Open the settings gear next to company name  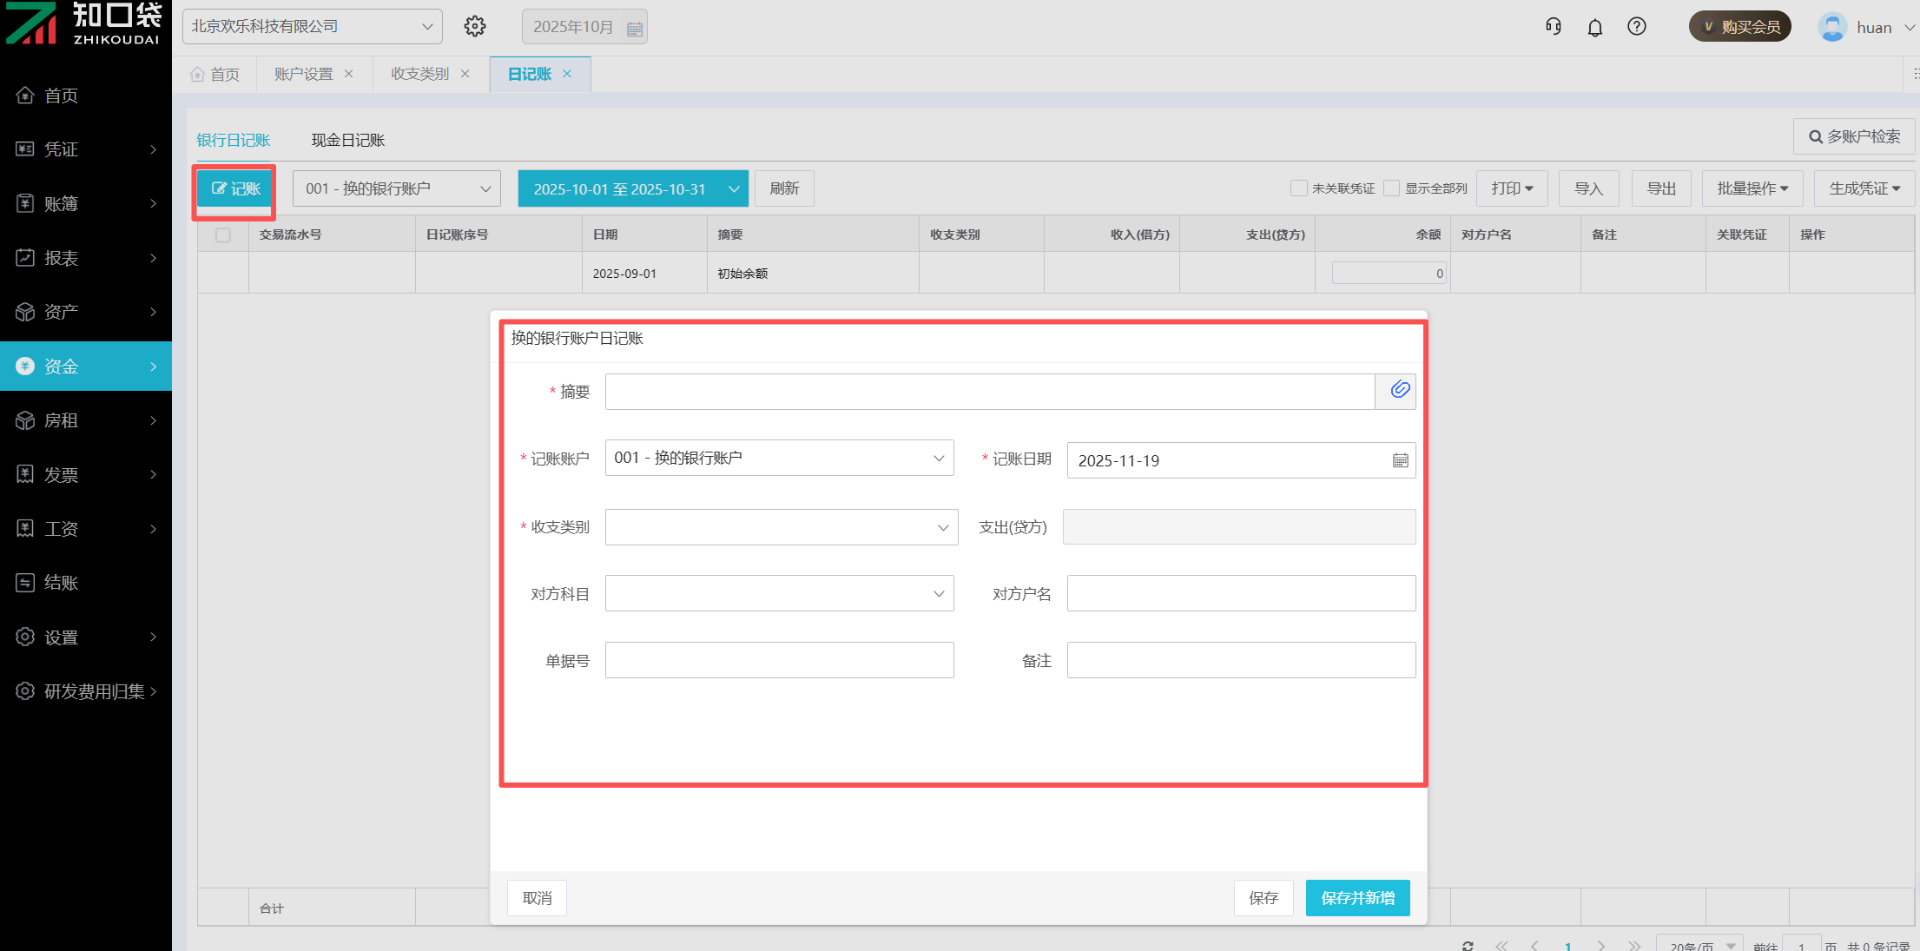[475, 27]
